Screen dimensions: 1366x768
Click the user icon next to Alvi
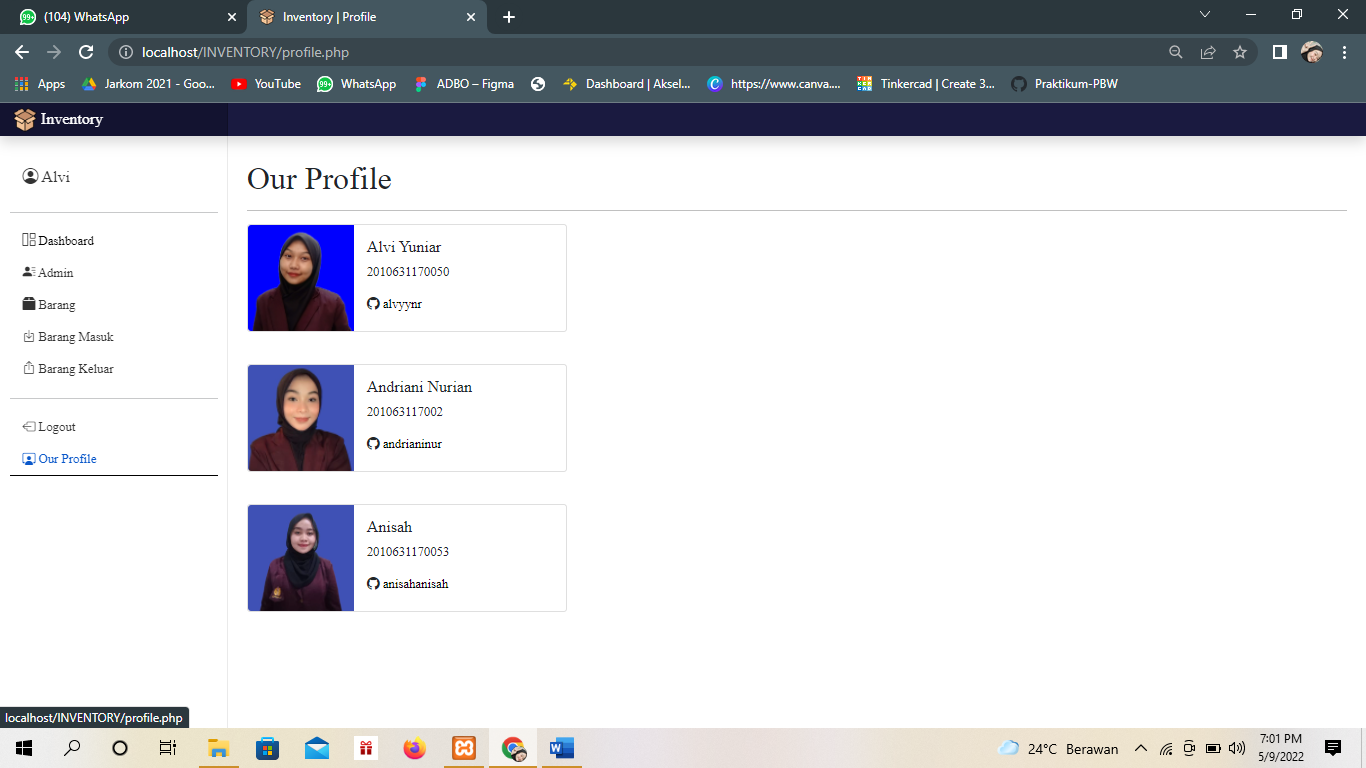(x=28, y=176)
